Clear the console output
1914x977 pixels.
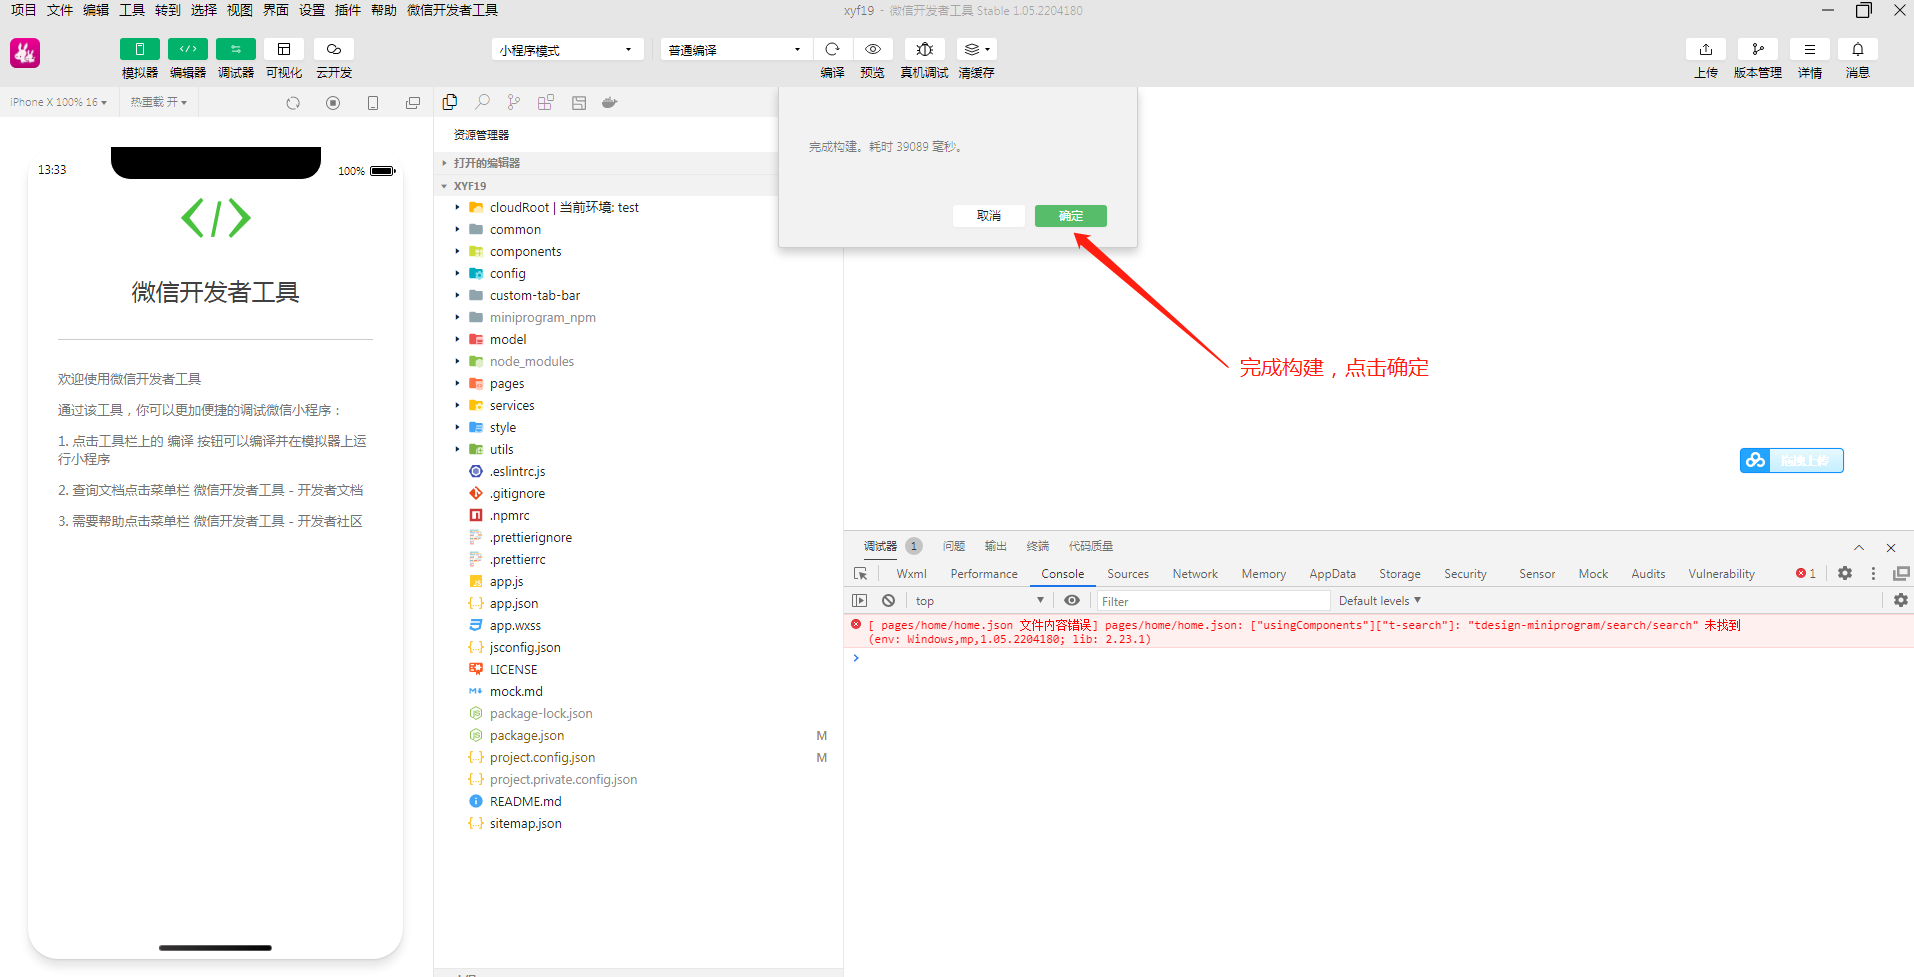889,600
